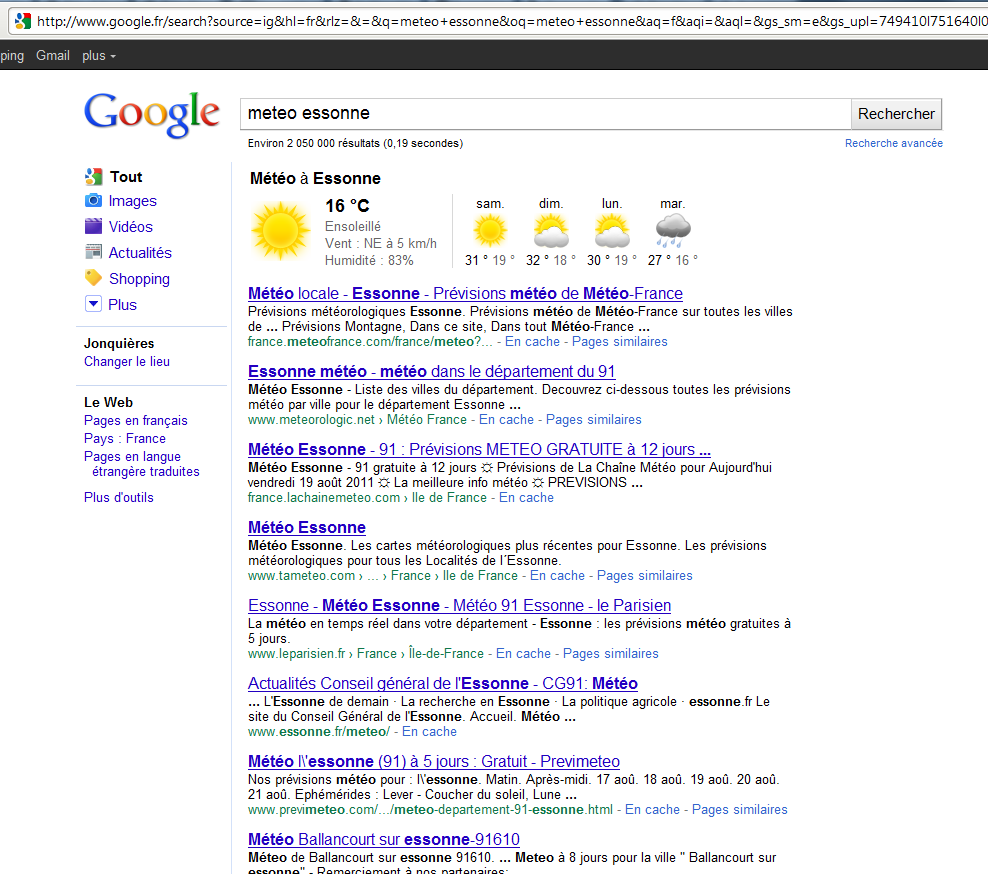Click in the meteo essonne search box

[546, 114]
